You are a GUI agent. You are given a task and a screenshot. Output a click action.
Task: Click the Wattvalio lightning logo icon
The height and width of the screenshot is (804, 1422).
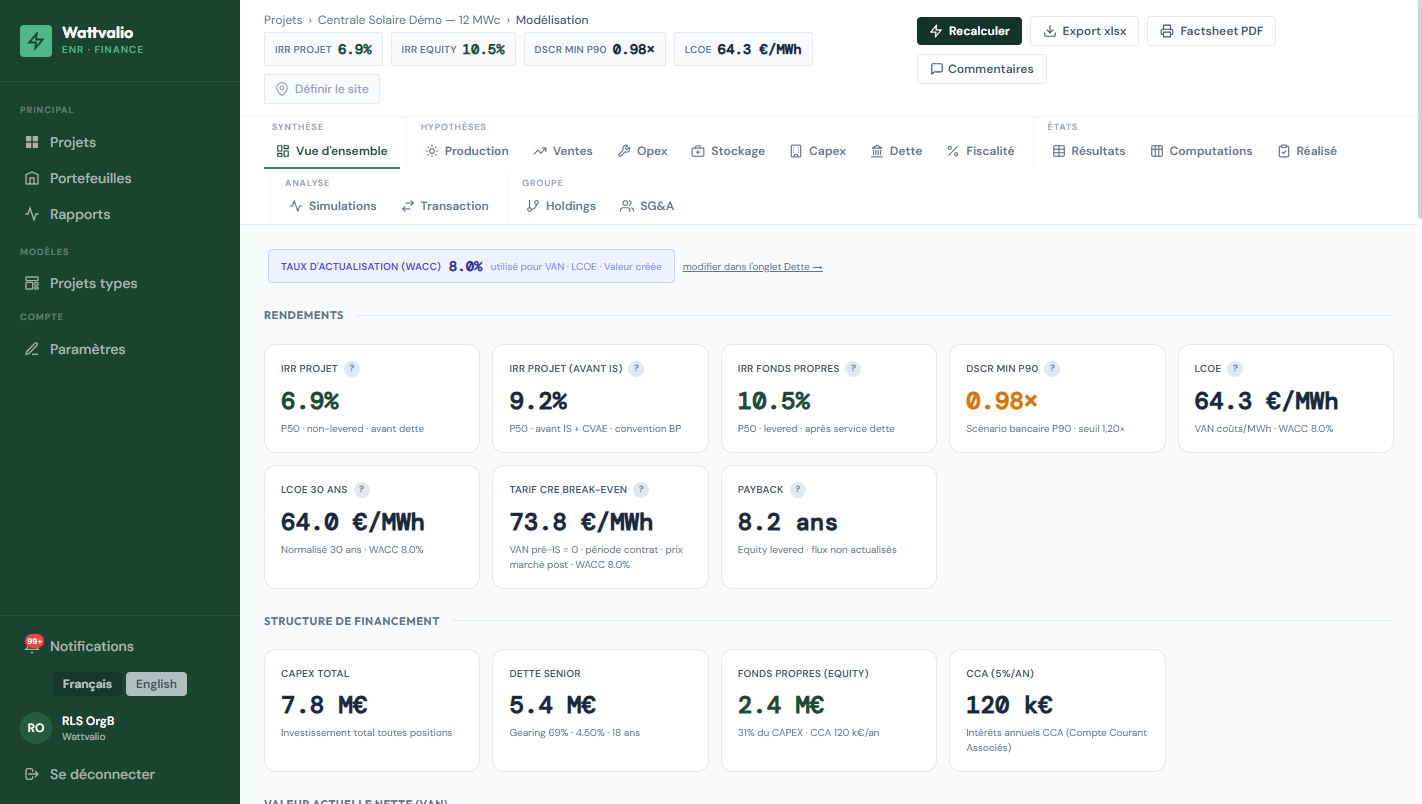36,41
